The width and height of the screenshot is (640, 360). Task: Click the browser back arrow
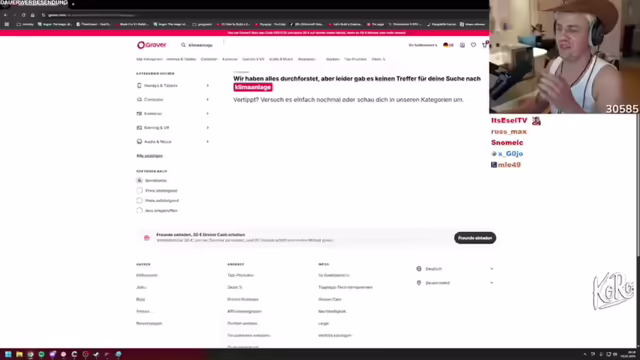tap(5, 15)
